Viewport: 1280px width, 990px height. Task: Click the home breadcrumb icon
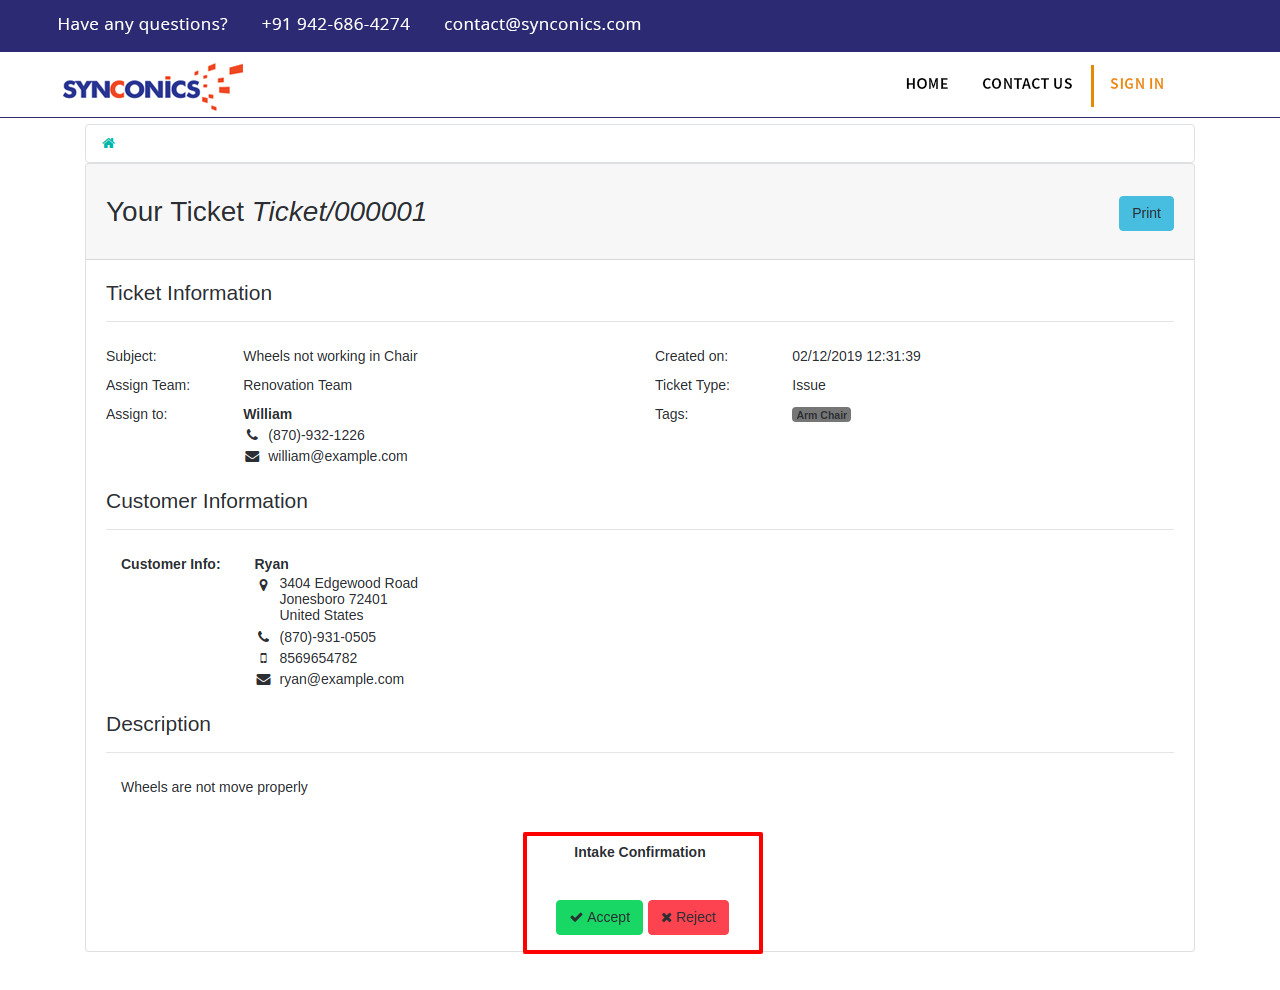109,143
